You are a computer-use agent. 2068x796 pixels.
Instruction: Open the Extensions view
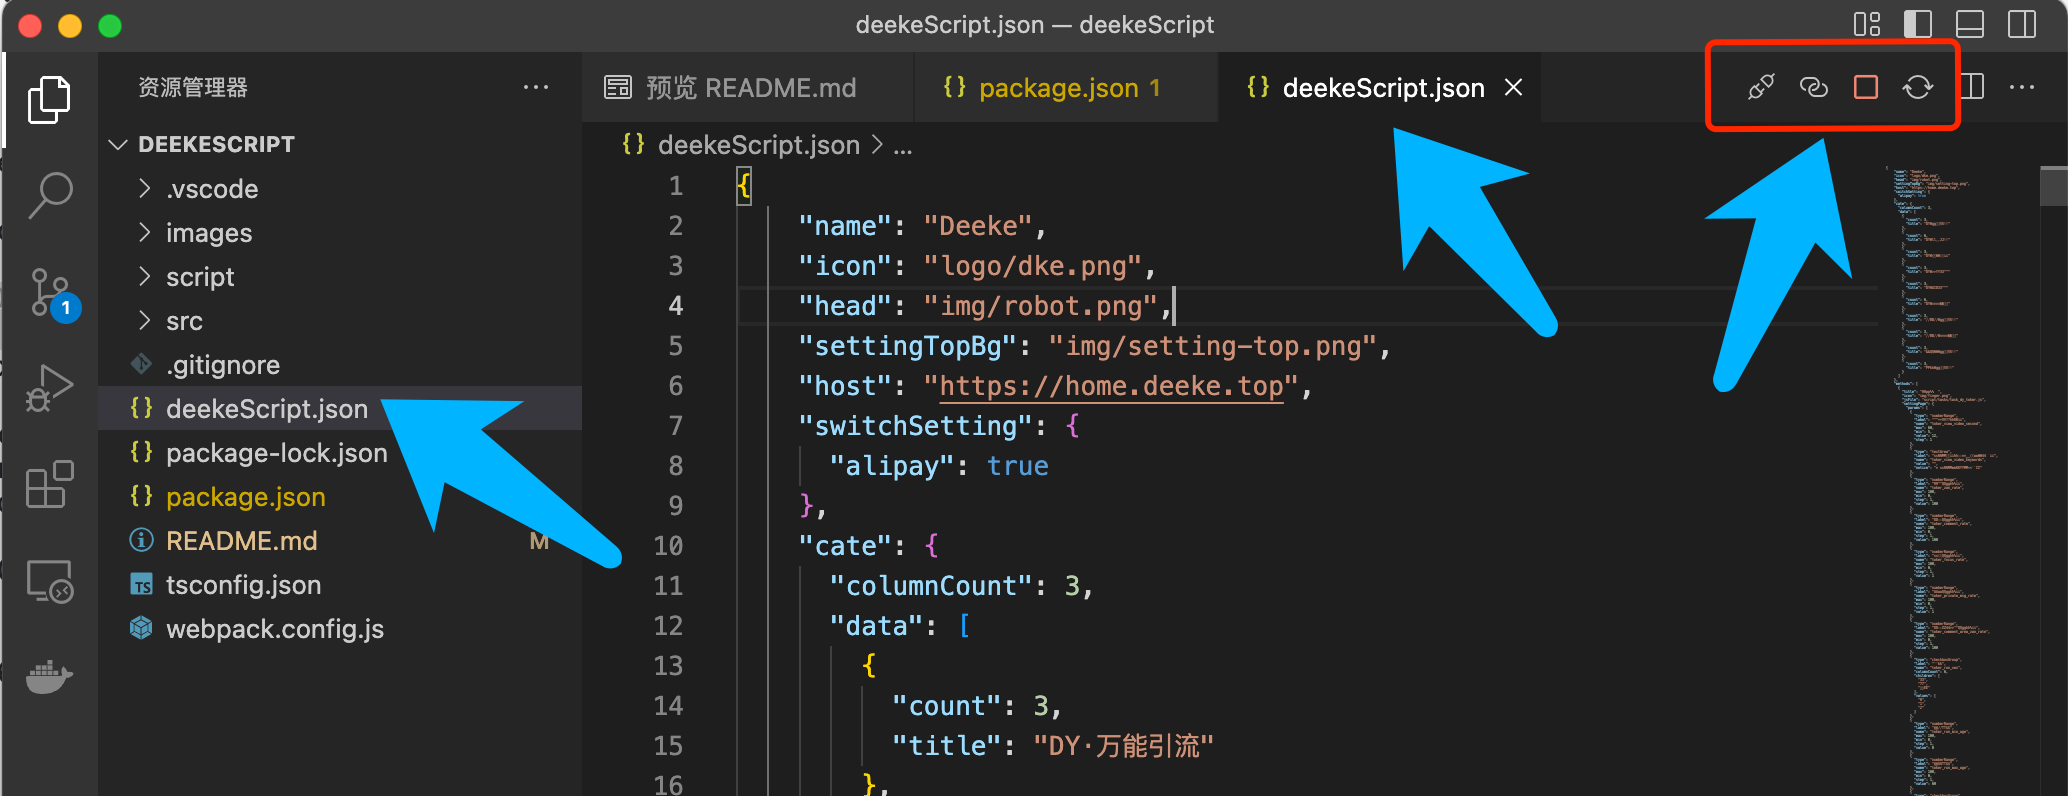tap(49, 485)
